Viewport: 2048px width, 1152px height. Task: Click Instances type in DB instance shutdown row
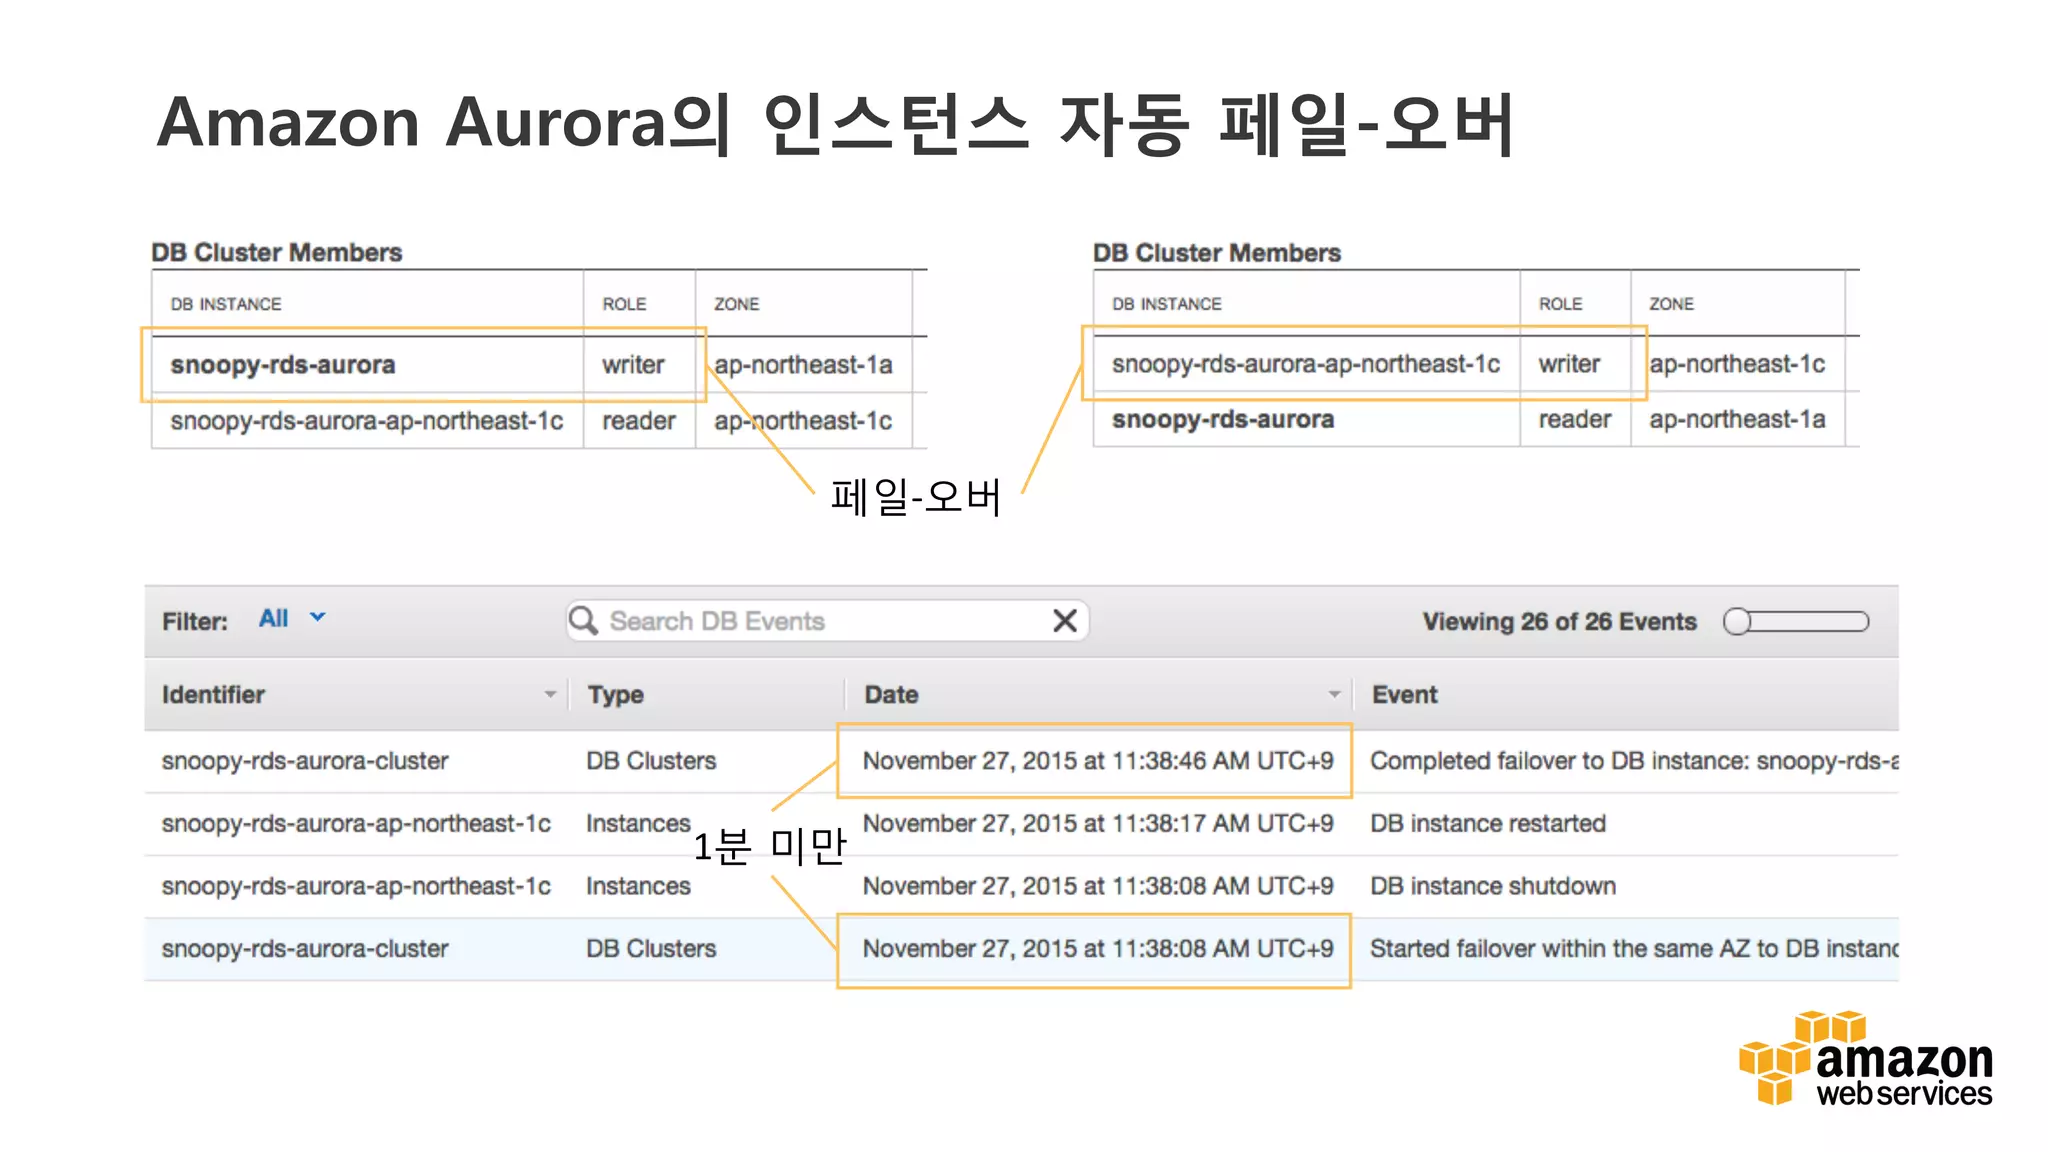(638, 886)
